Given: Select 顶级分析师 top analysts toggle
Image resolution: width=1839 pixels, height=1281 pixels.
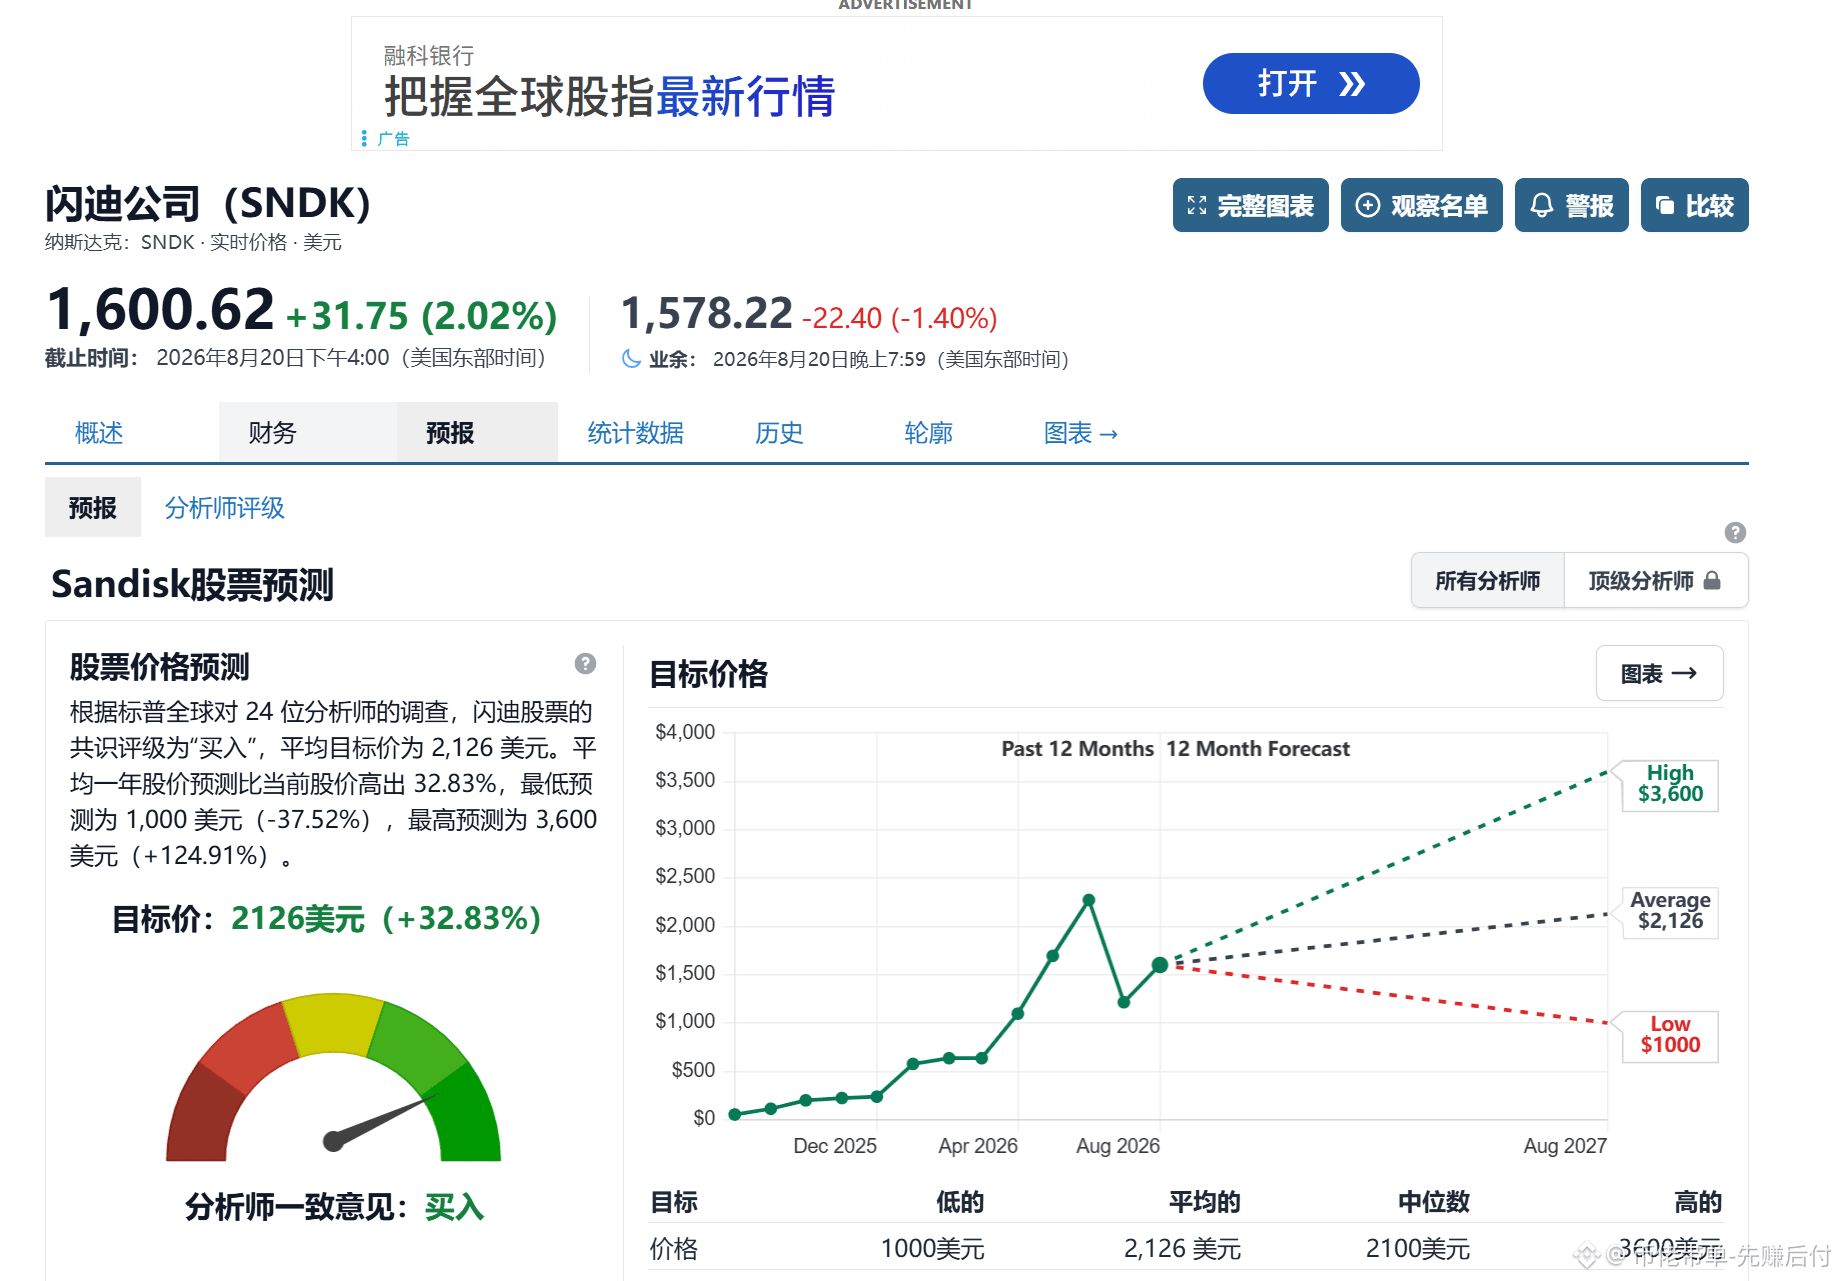Looking at the screenshot, I should [1655, 580].
